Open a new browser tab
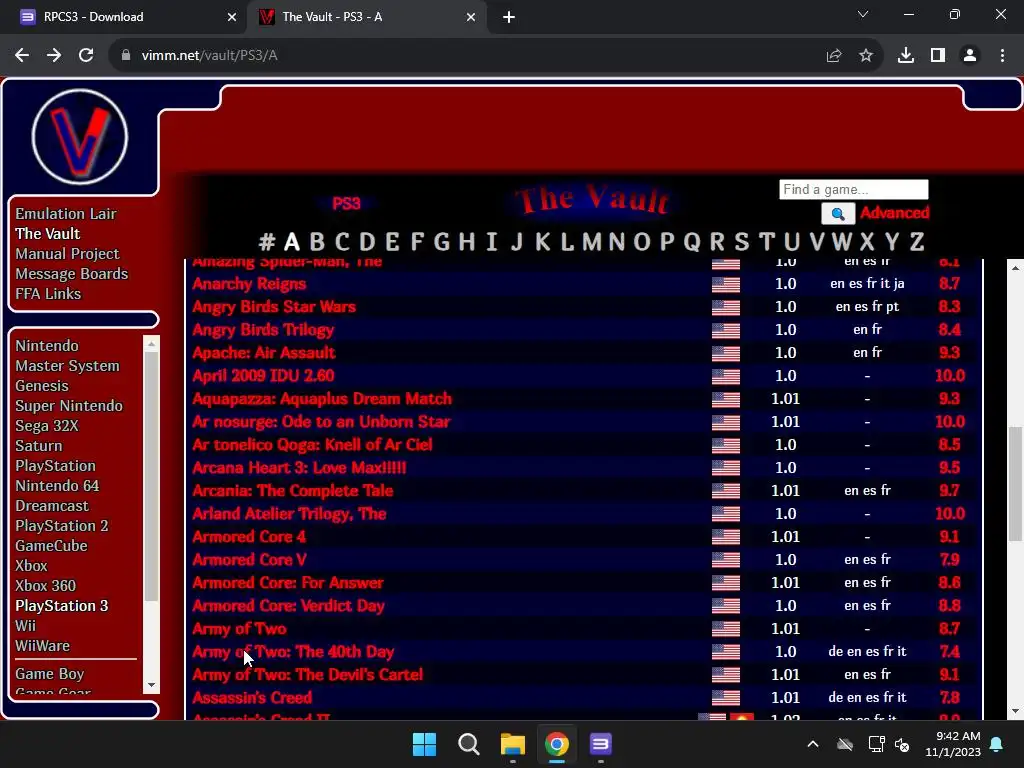The width and height of the screenshot is (1024, 768). point(509,17)
